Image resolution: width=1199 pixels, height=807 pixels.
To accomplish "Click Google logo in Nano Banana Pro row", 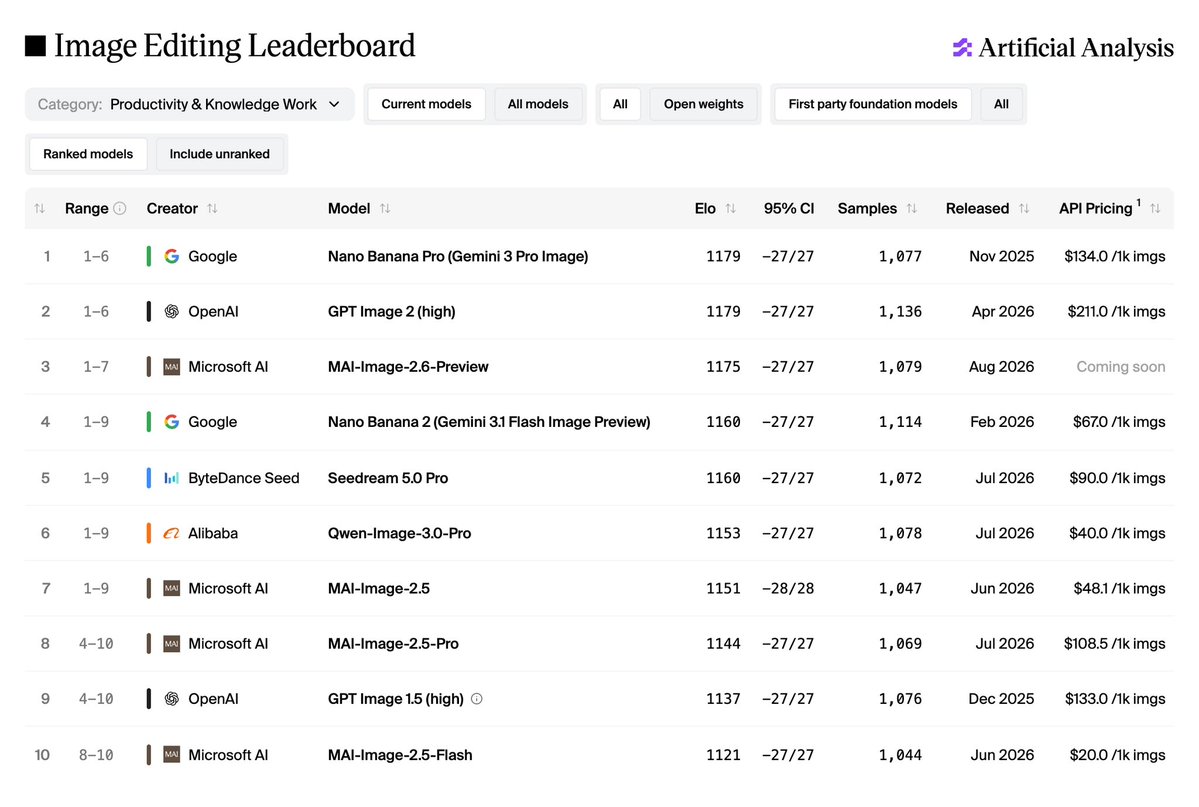I will point(171,256).
